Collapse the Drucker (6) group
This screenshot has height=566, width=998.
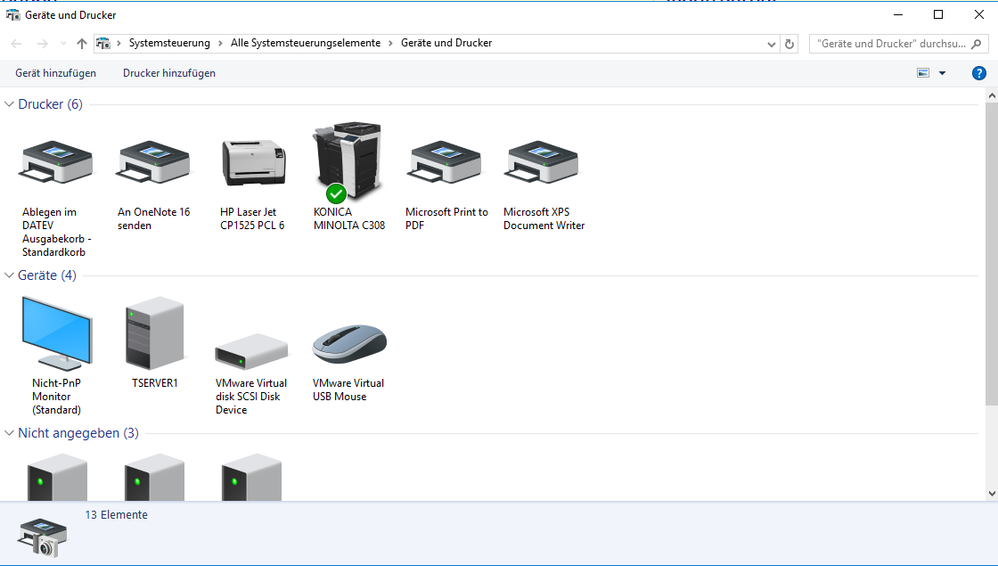(9, 104)
